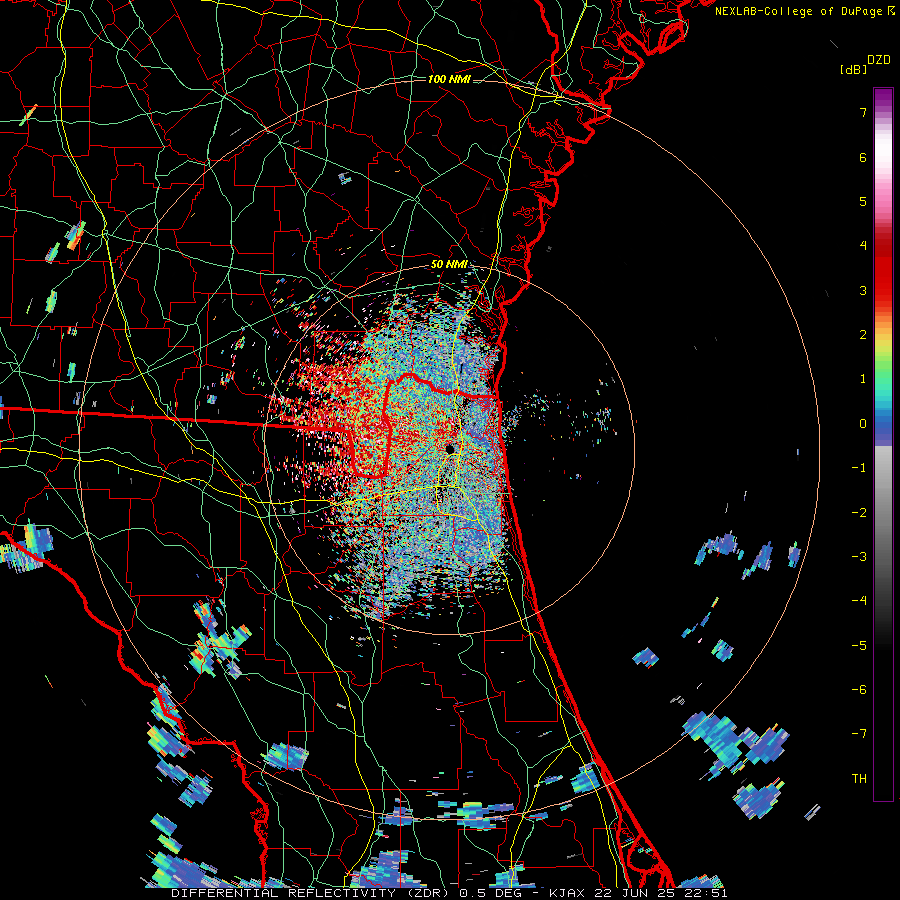The image size is (900, 900).
Task: Click scale value 3 on the legend
Action: (x=863, y=290)
